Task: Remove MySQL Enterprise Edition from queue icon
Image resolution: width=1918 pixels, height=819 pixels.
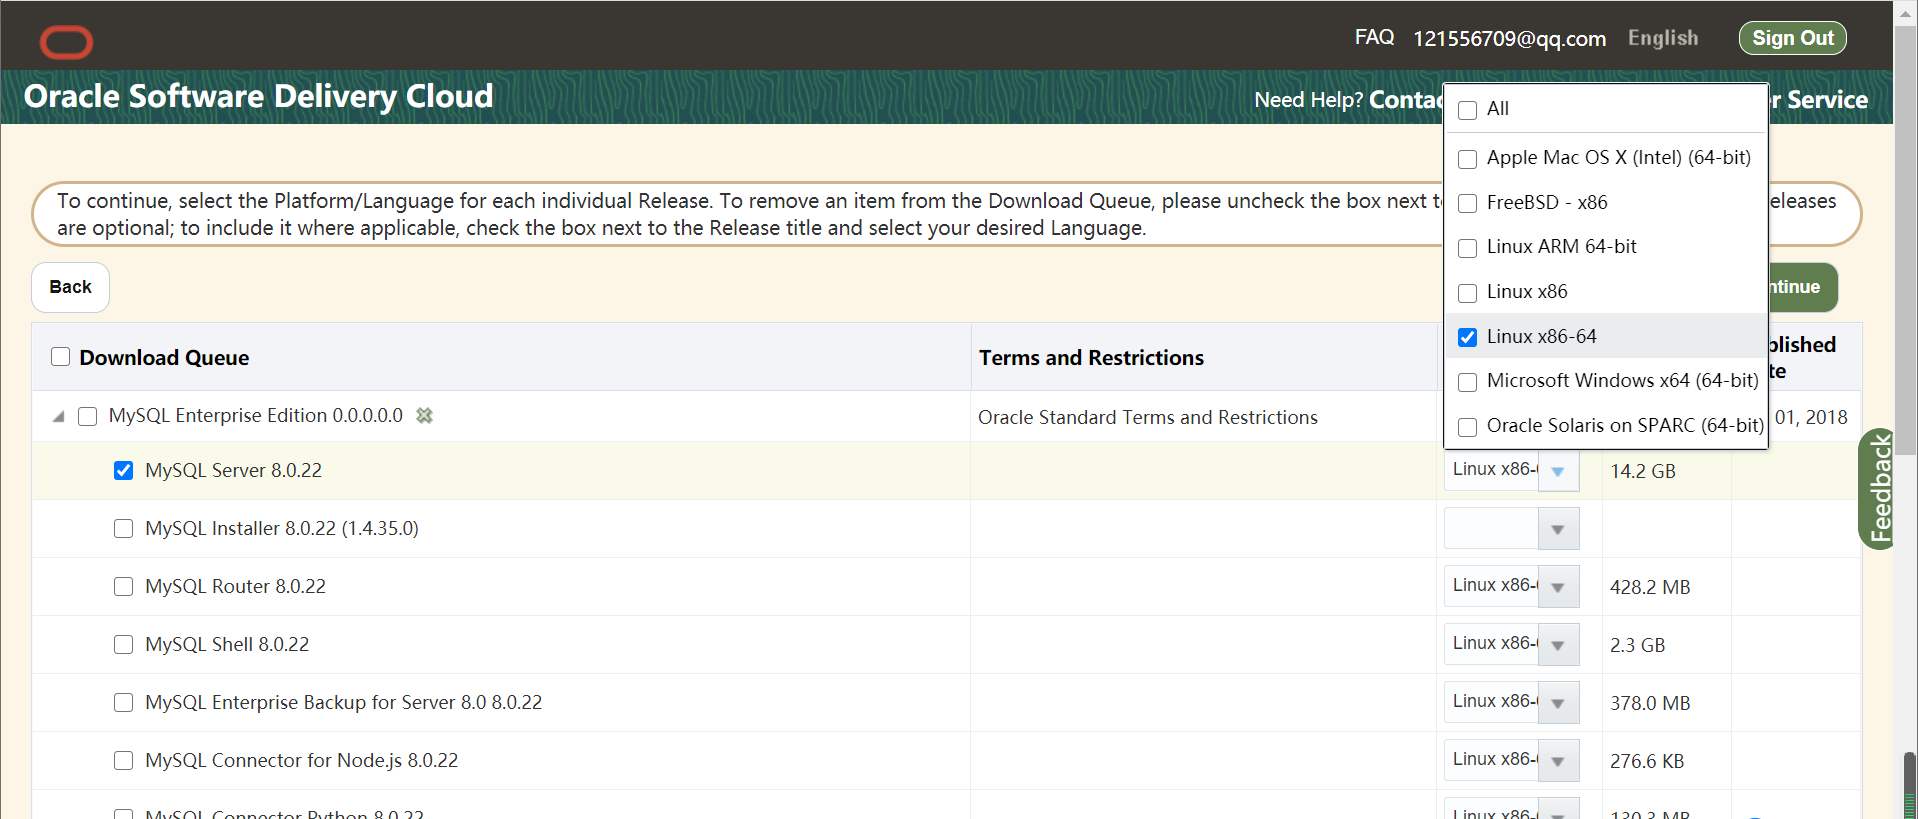Action: 424,415
